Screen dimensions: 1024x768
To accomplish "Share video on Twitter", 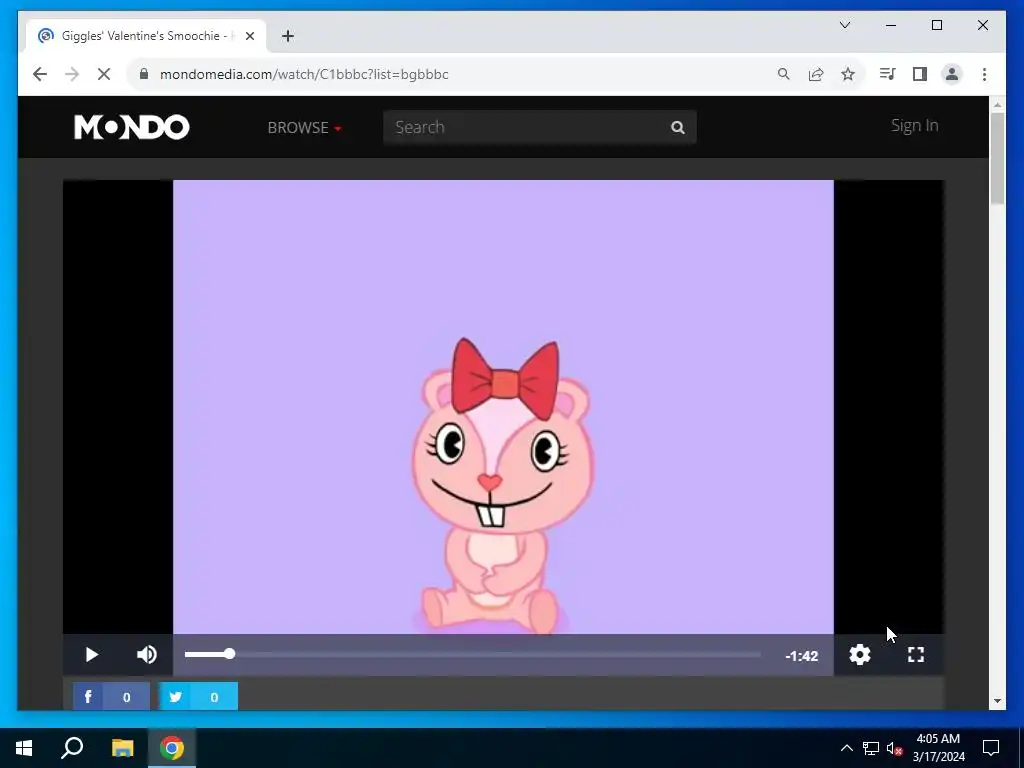I will coord(199,697).
